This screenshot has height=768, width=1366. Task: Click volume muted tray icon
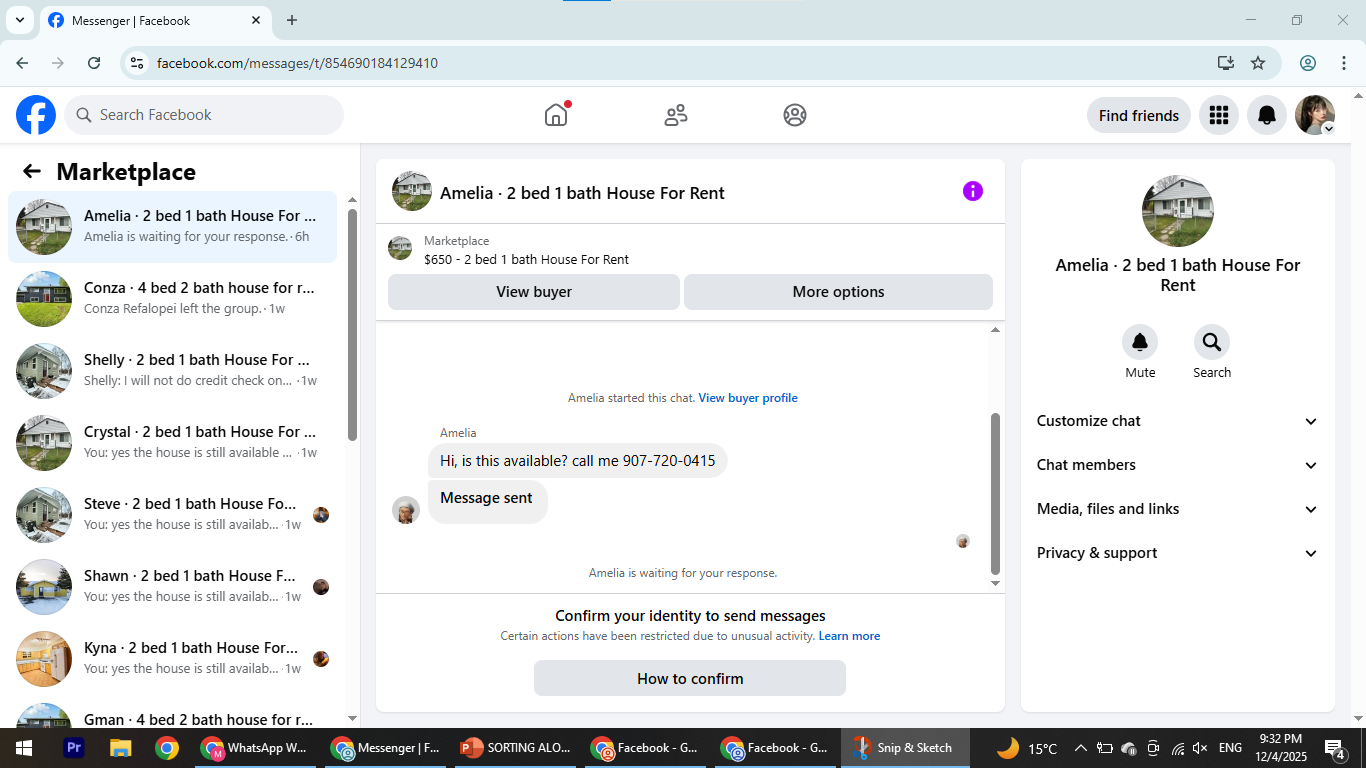(x=1201, y=748)
